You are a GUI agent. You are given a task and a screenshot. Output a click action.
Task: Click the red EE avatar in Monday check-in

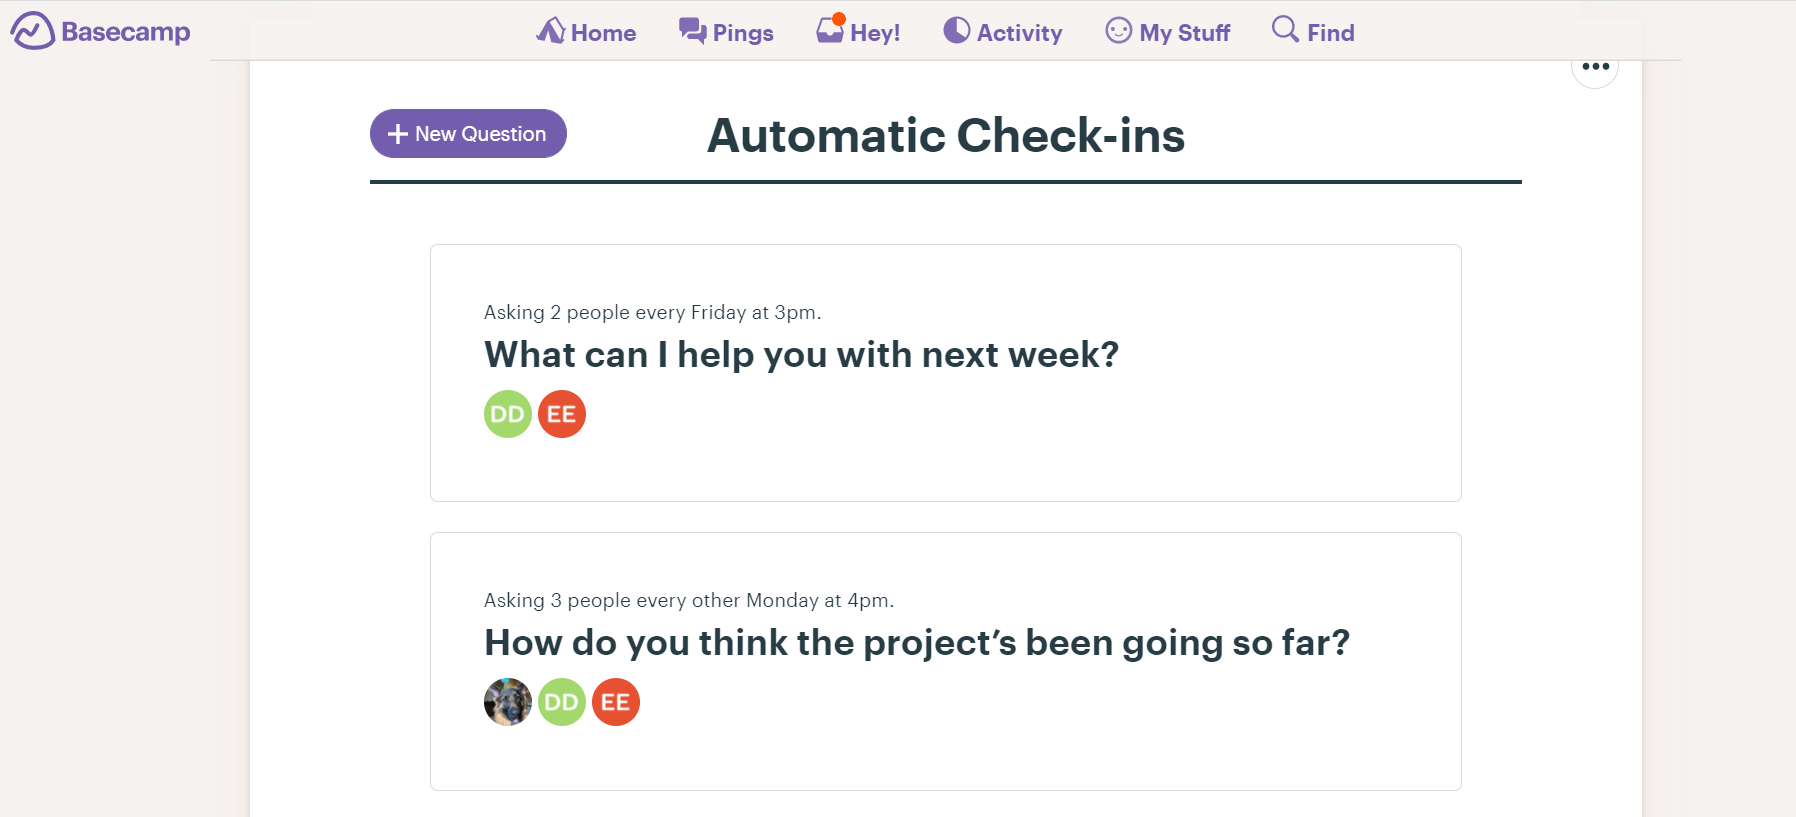pos(616,702)
